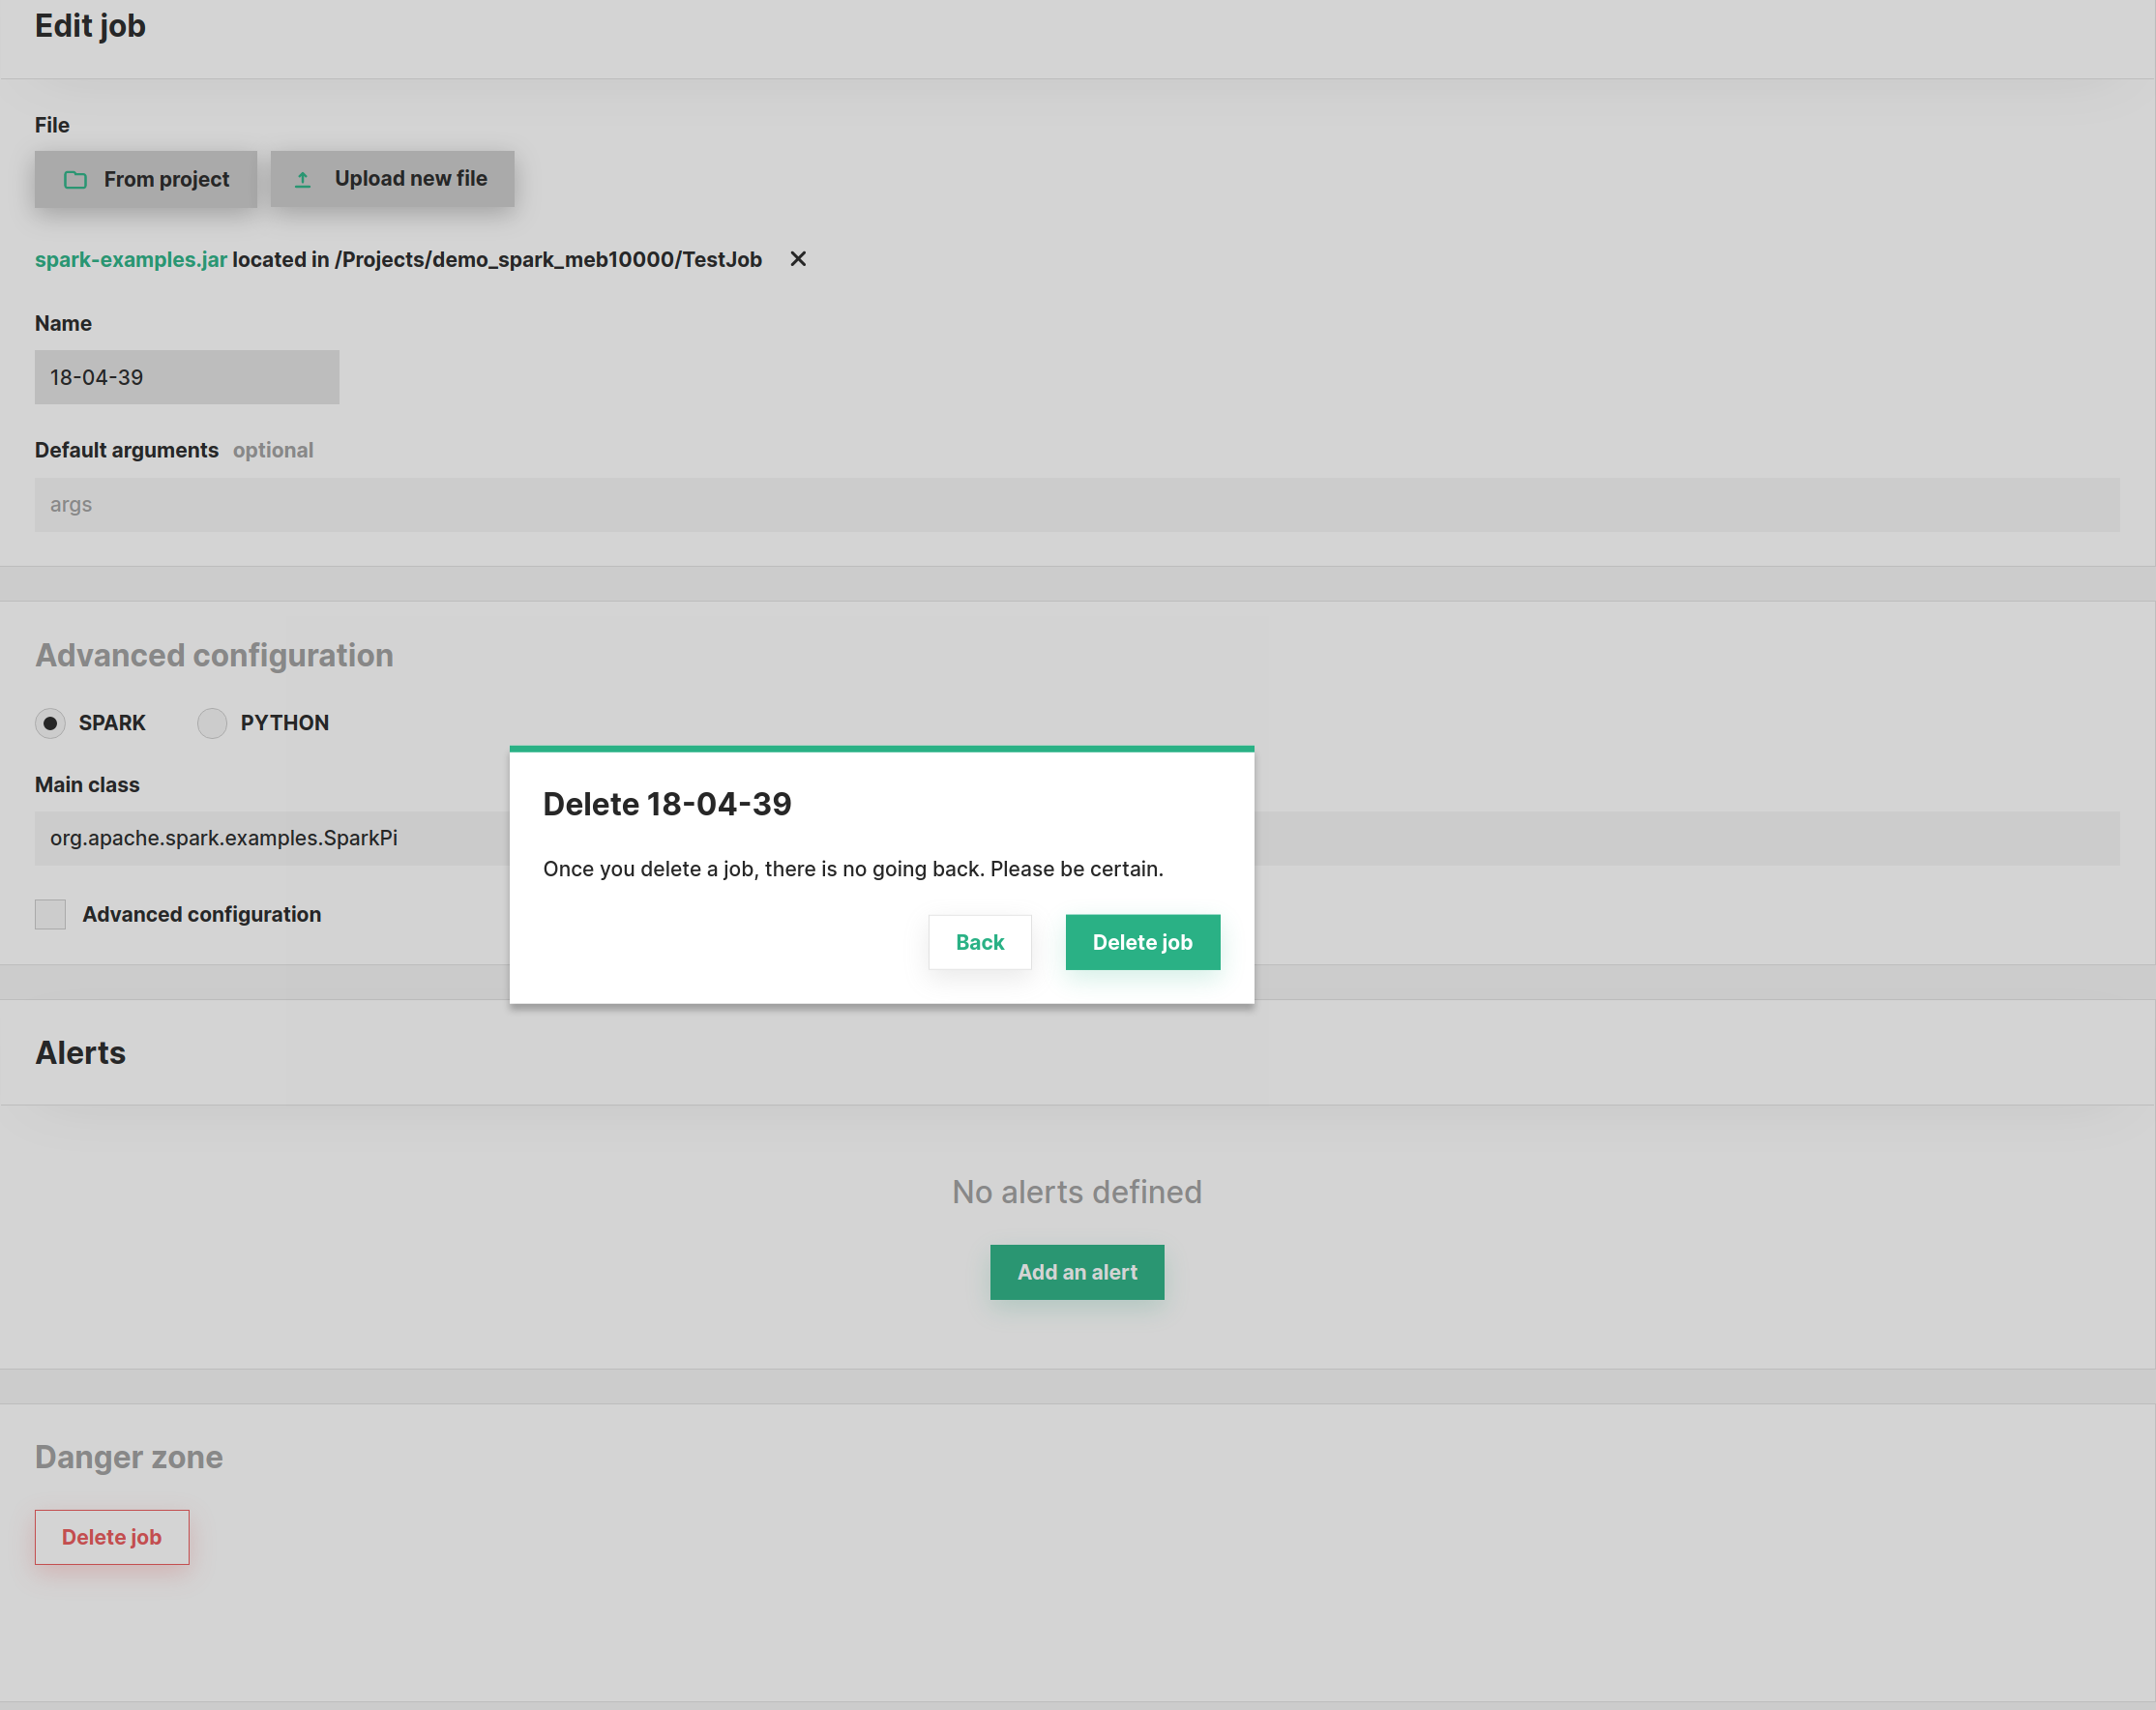2156x1710 pixels.
Task: Click the Main class input field
Action: [x=270, y=838]
